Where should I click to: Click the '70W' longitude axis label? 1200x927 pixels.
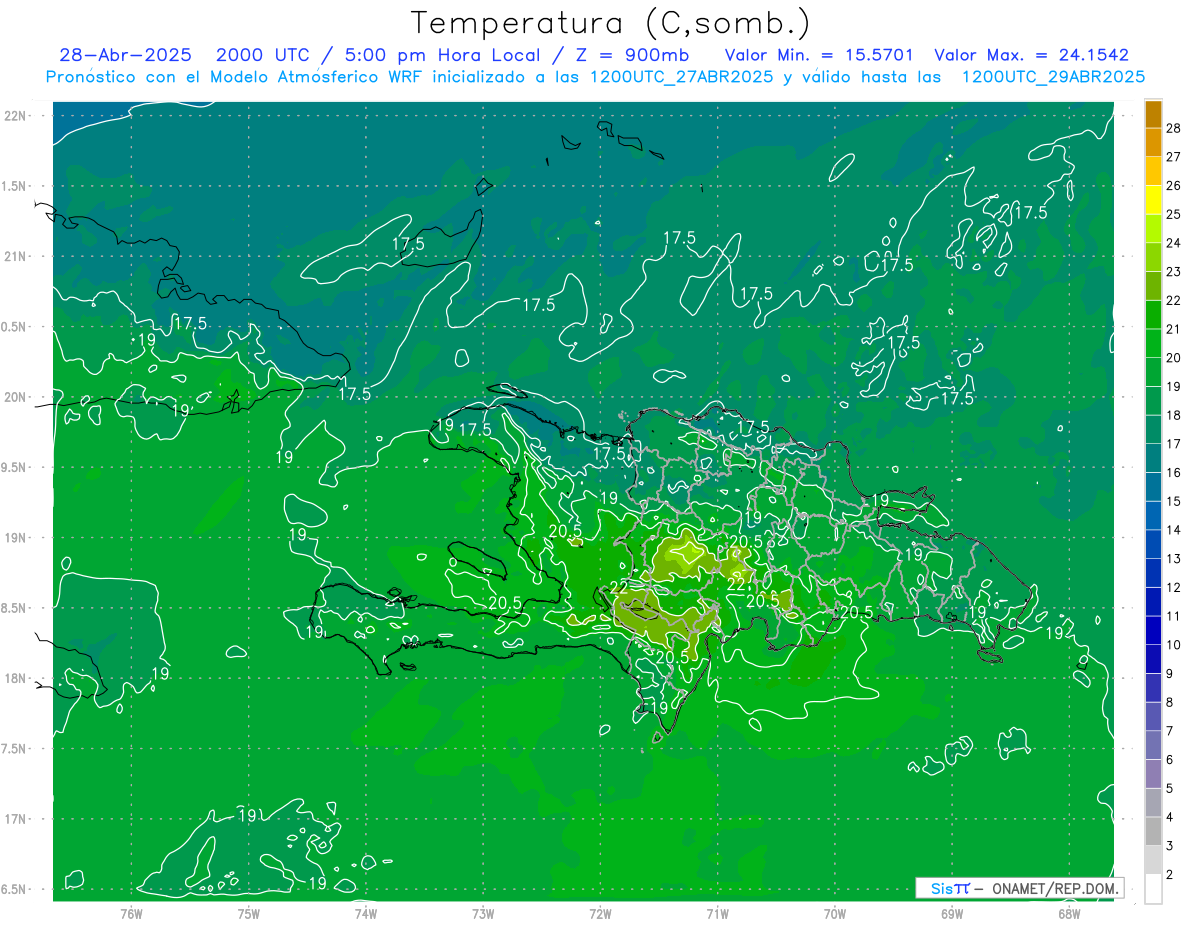pyautogui.click(x=835, y=913)
